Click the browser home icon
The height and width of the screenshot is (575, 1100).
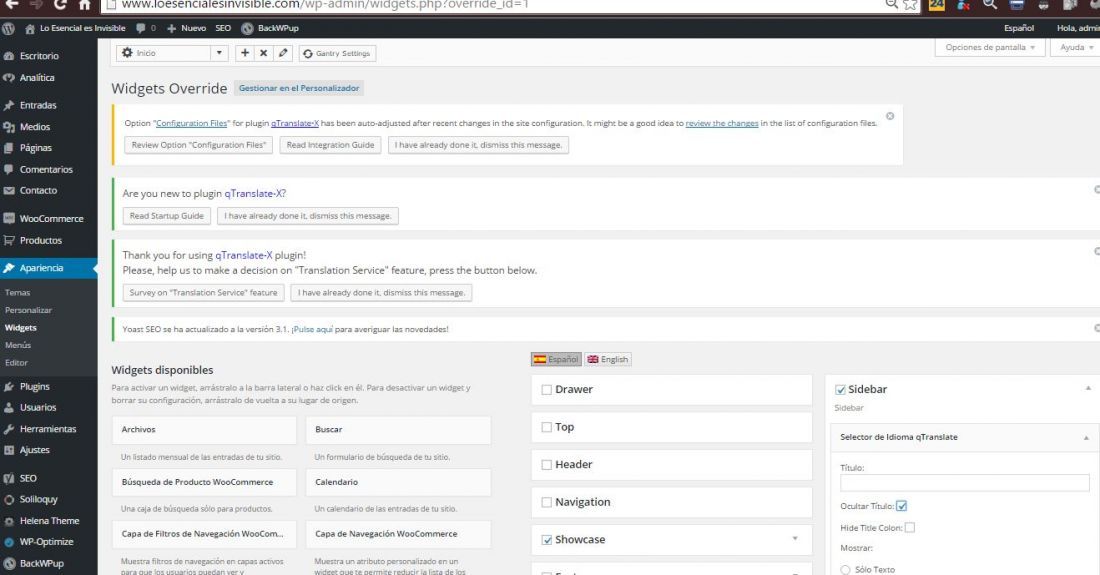pyautogui.click(x=85, y=5)
